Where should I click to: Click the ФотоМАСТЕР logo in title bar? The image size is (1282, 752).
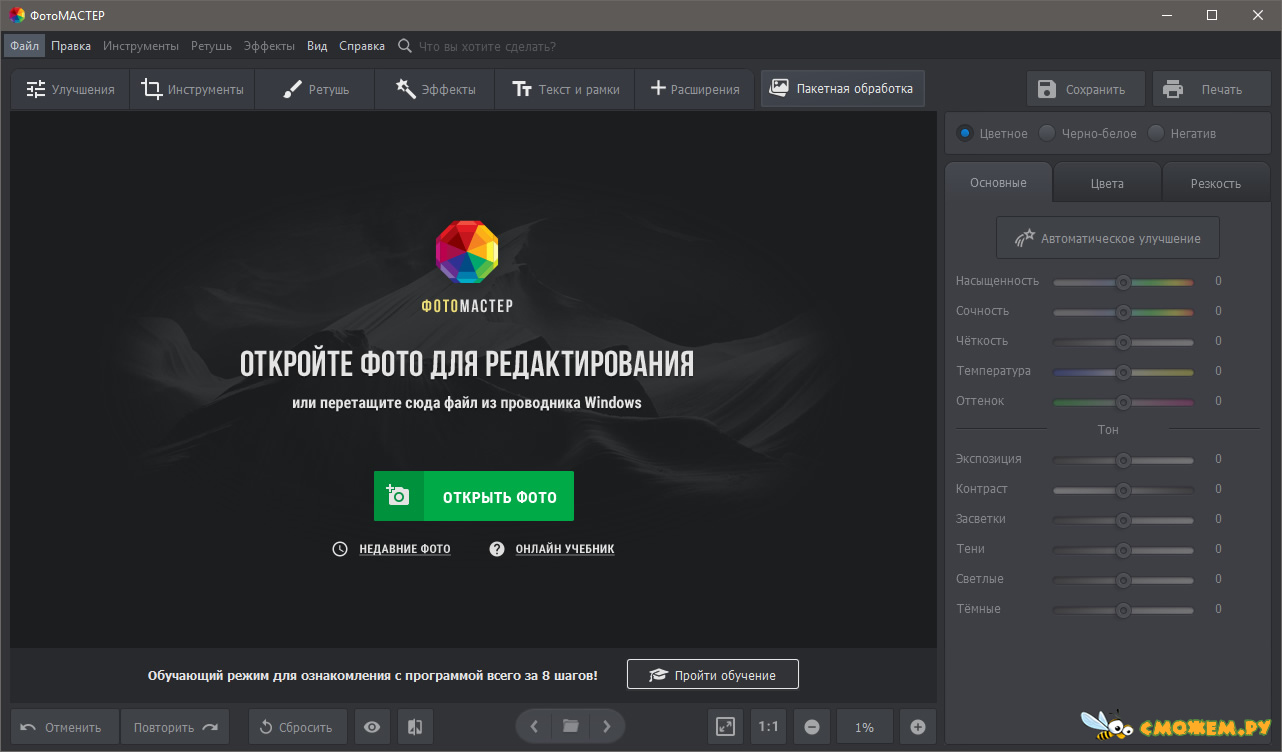tap(16, 15)
